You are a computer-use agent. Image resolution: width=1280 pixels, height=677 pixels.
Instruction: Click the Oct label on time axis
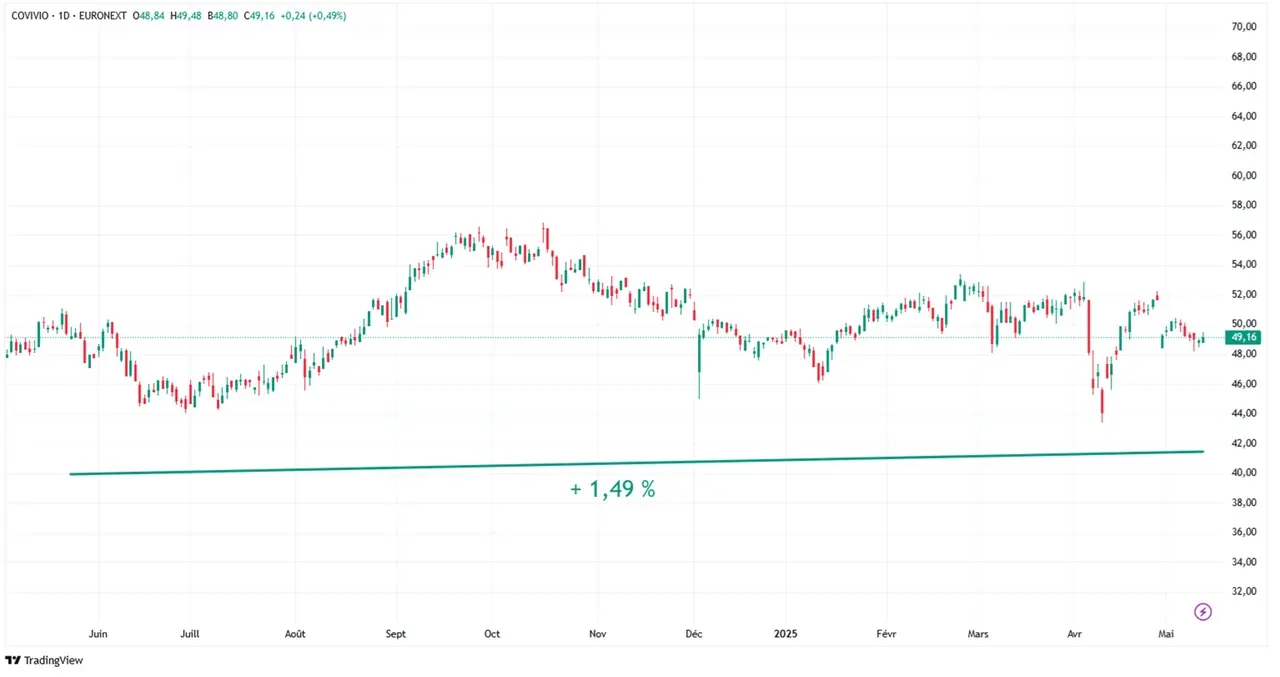[492, 634]
